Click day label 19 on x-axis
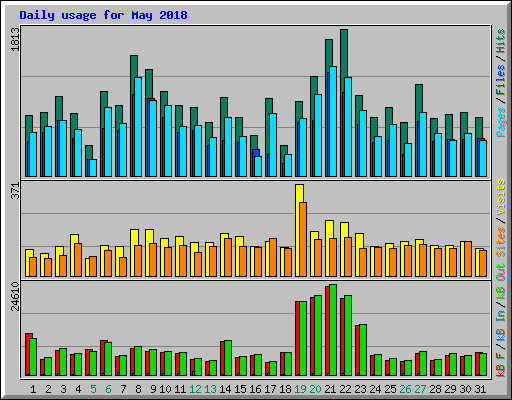The width and height of the screenshot is (512, 400). (300, 389)
